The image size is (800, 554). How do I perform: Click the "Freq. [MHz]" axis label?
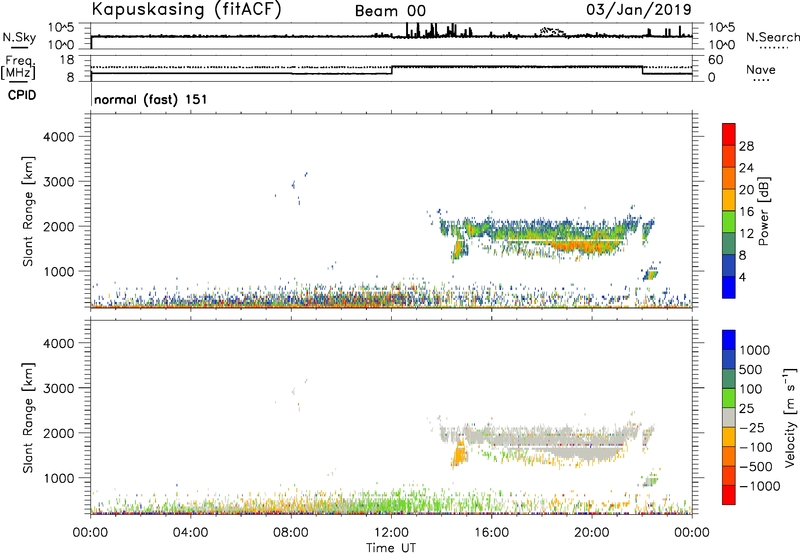click(x=19, y=68)
